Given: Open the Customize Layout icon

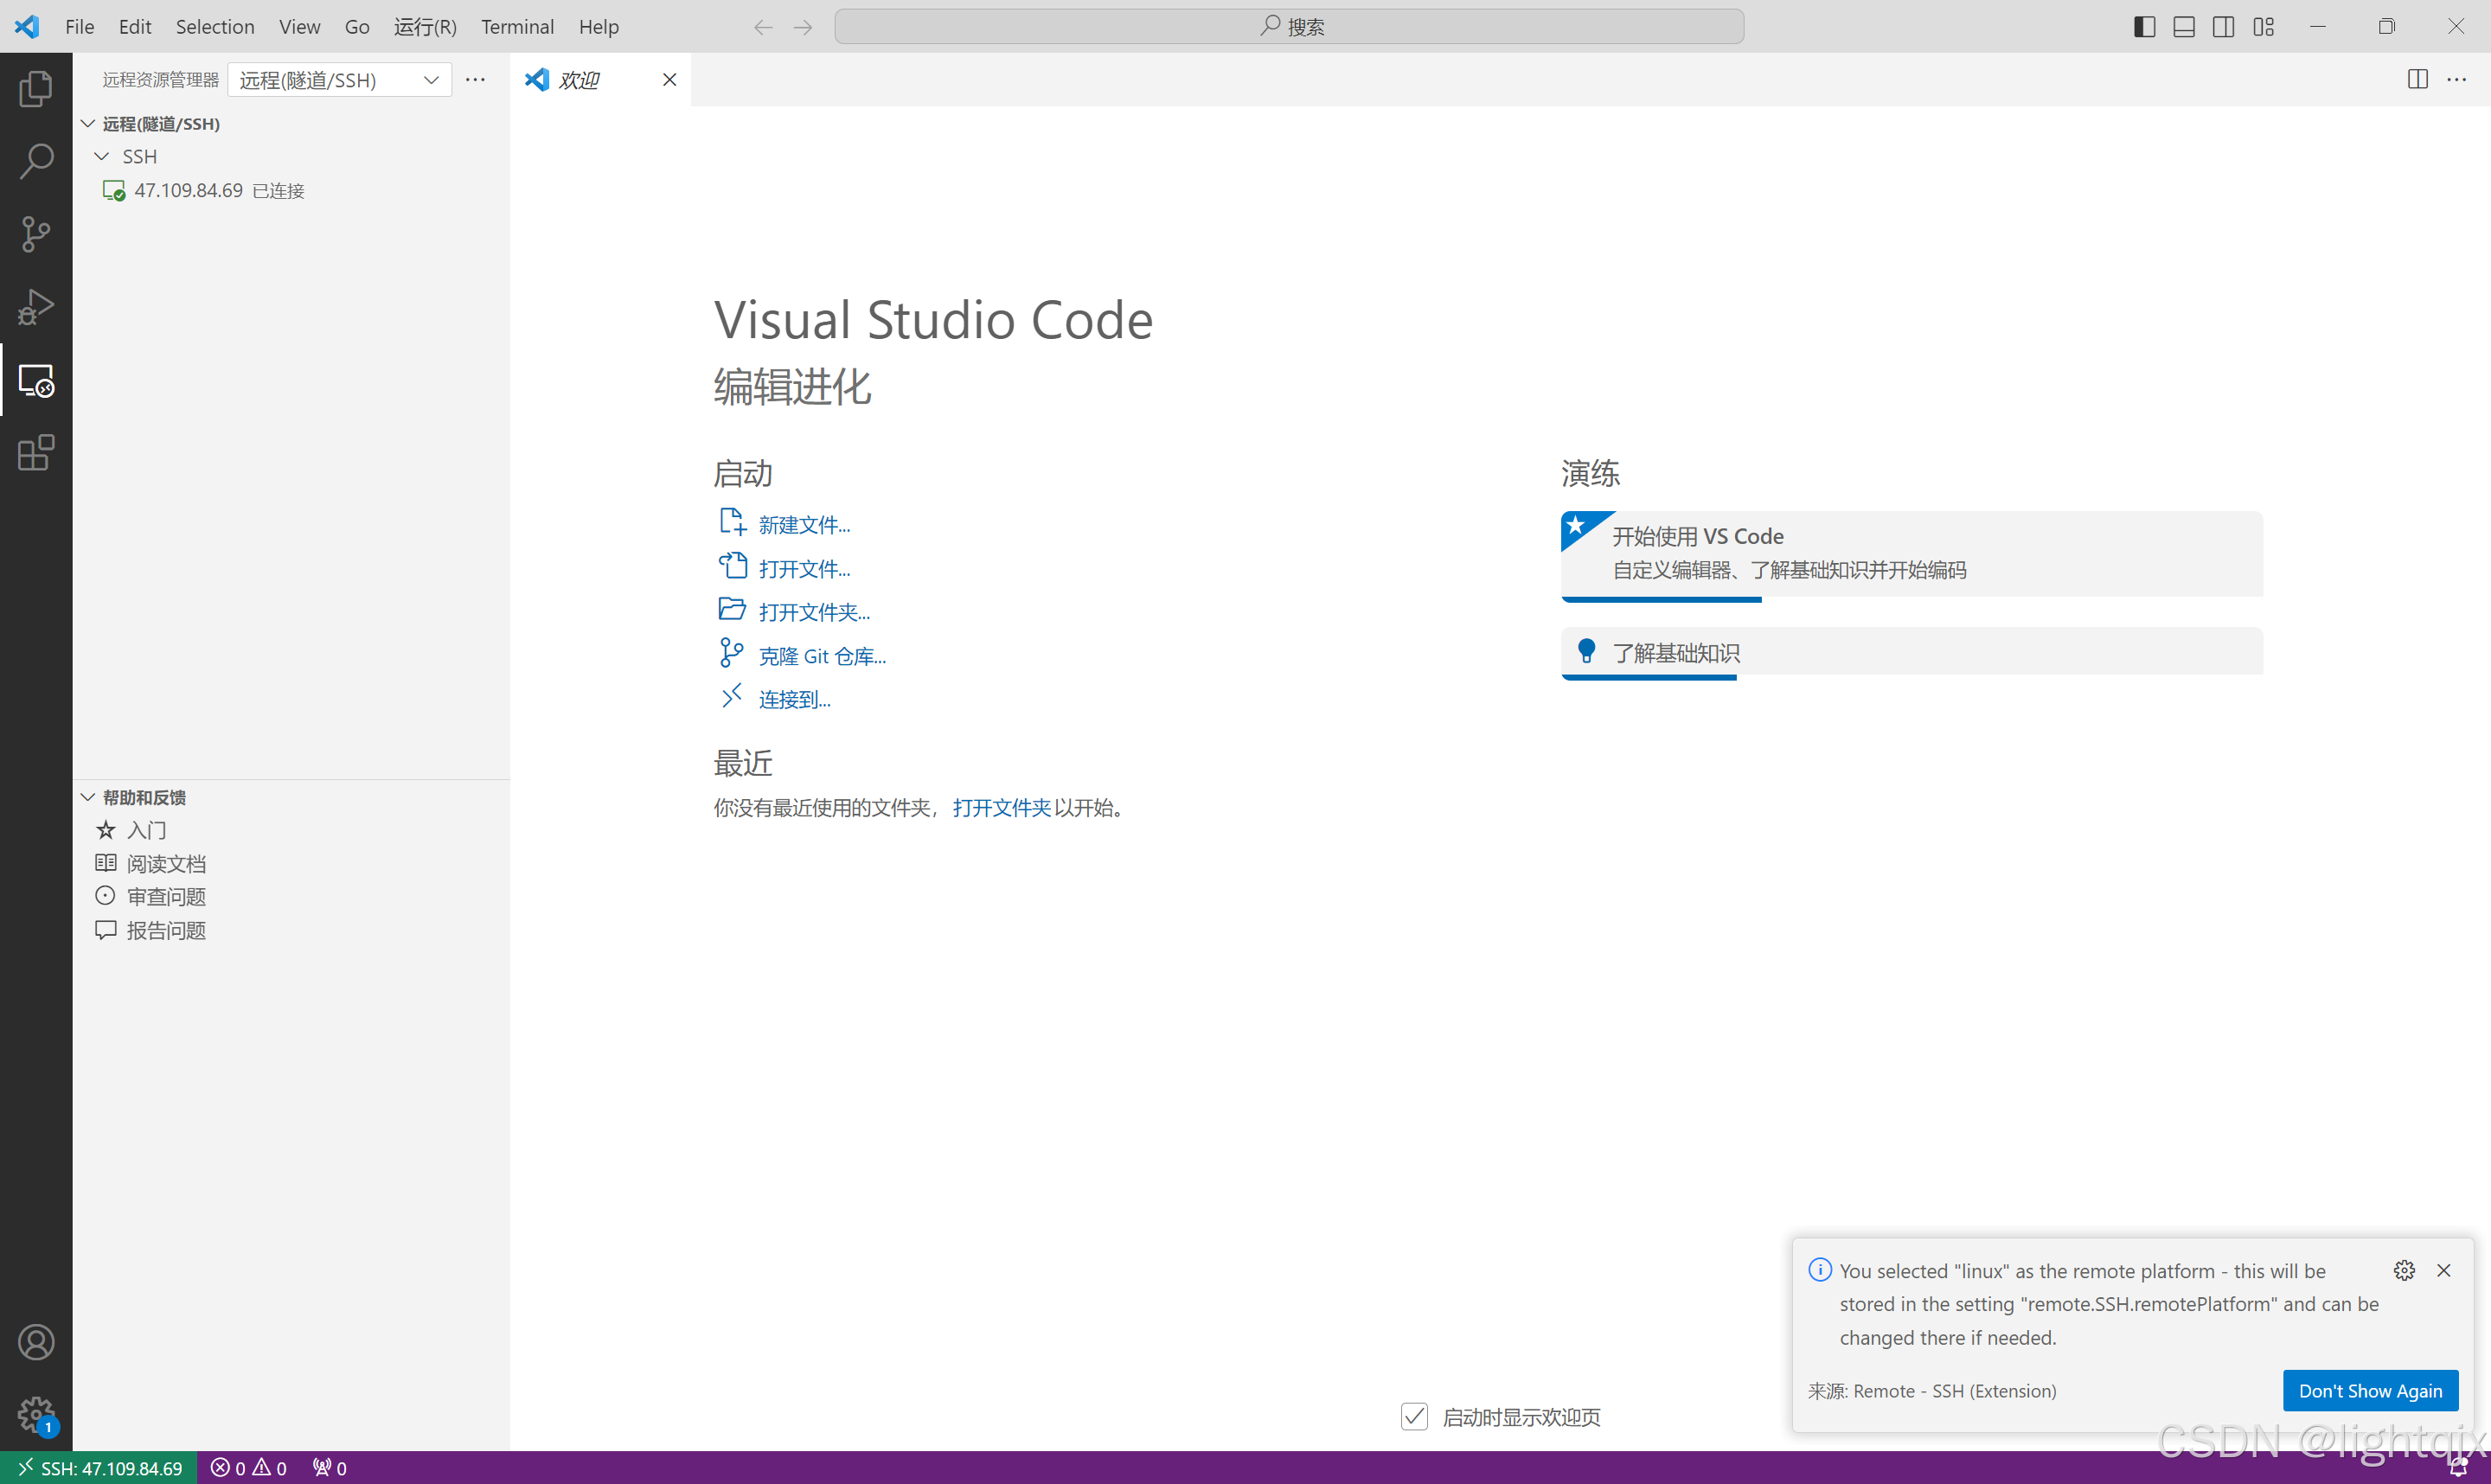Looking at the screenshot, I should 2264,27.
